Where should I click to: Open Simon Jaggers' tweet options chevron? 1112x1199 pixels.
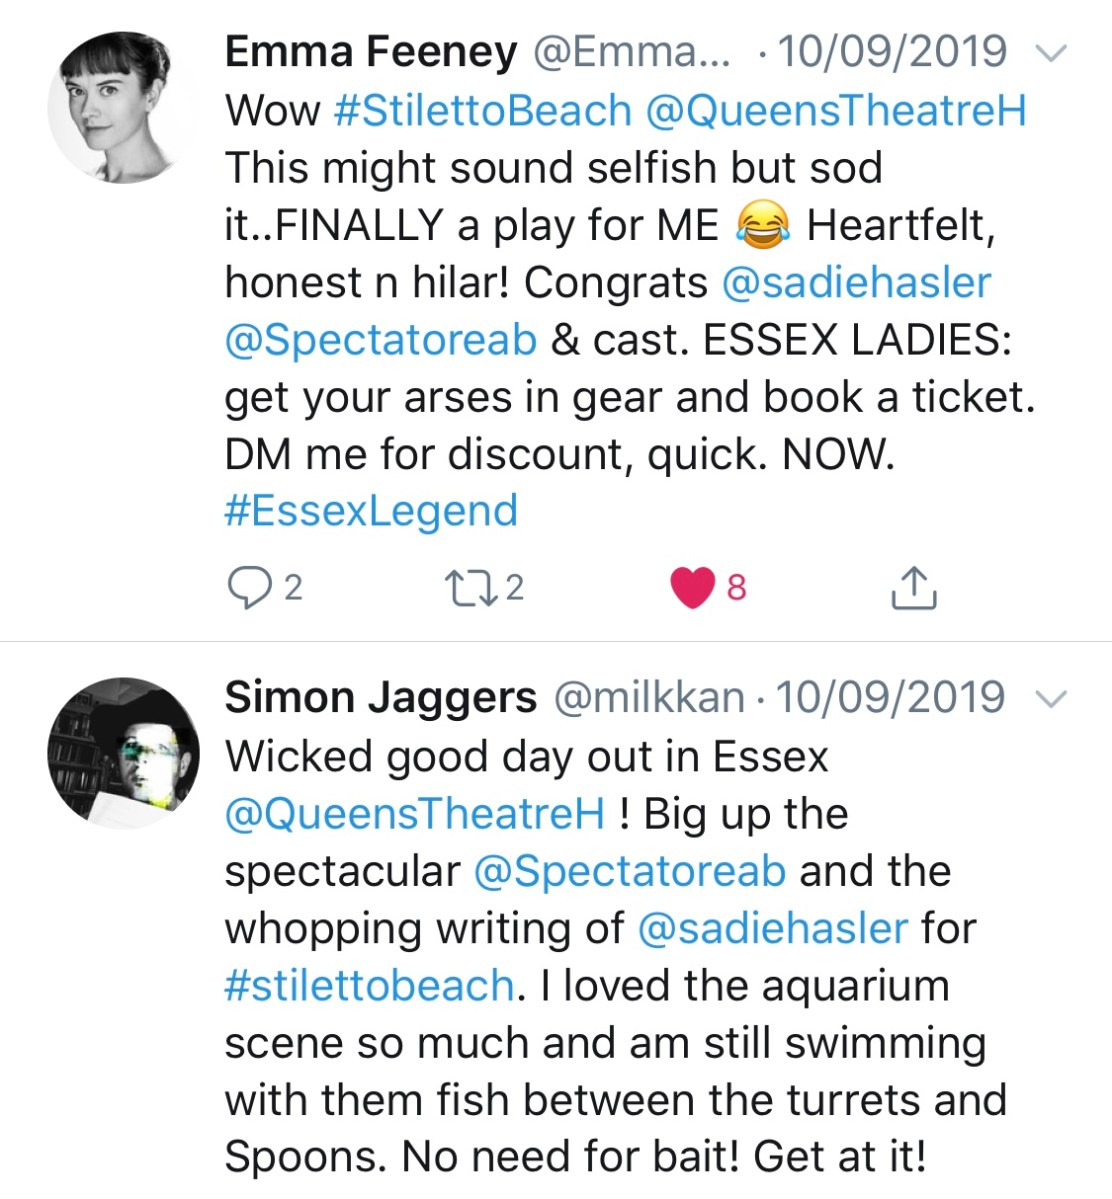click(x=1051, y=699)
